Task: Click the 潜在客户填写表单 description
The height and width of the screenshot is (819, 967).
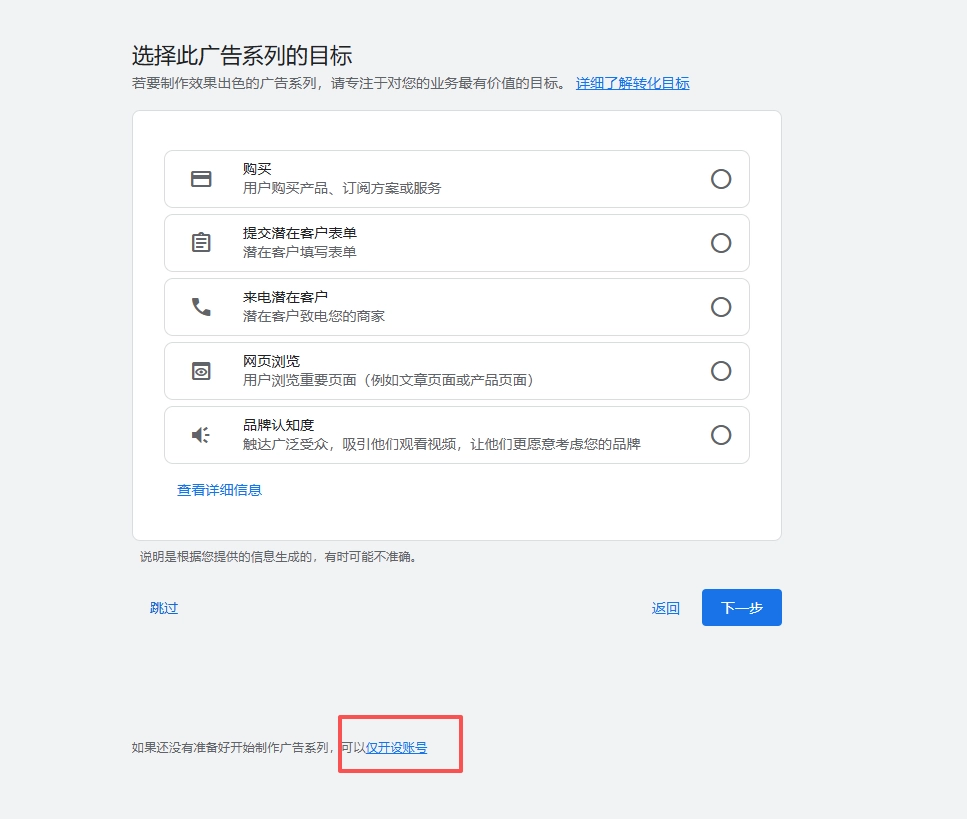Action: pos(300,252)
